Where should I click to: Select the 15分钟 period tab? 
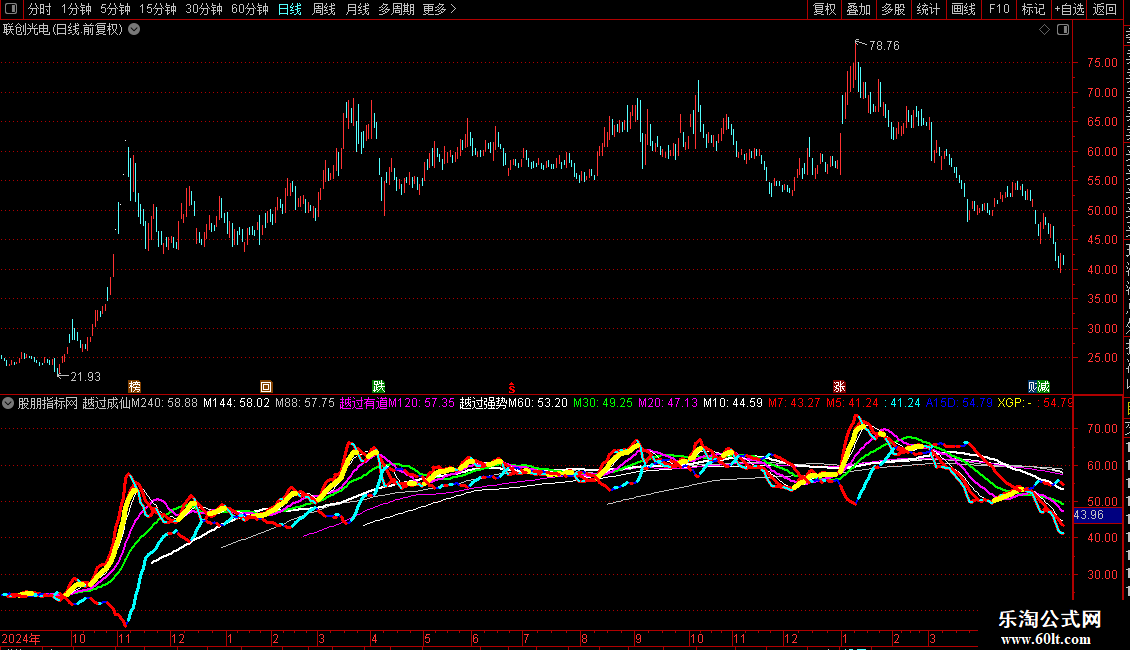[158, 9]
